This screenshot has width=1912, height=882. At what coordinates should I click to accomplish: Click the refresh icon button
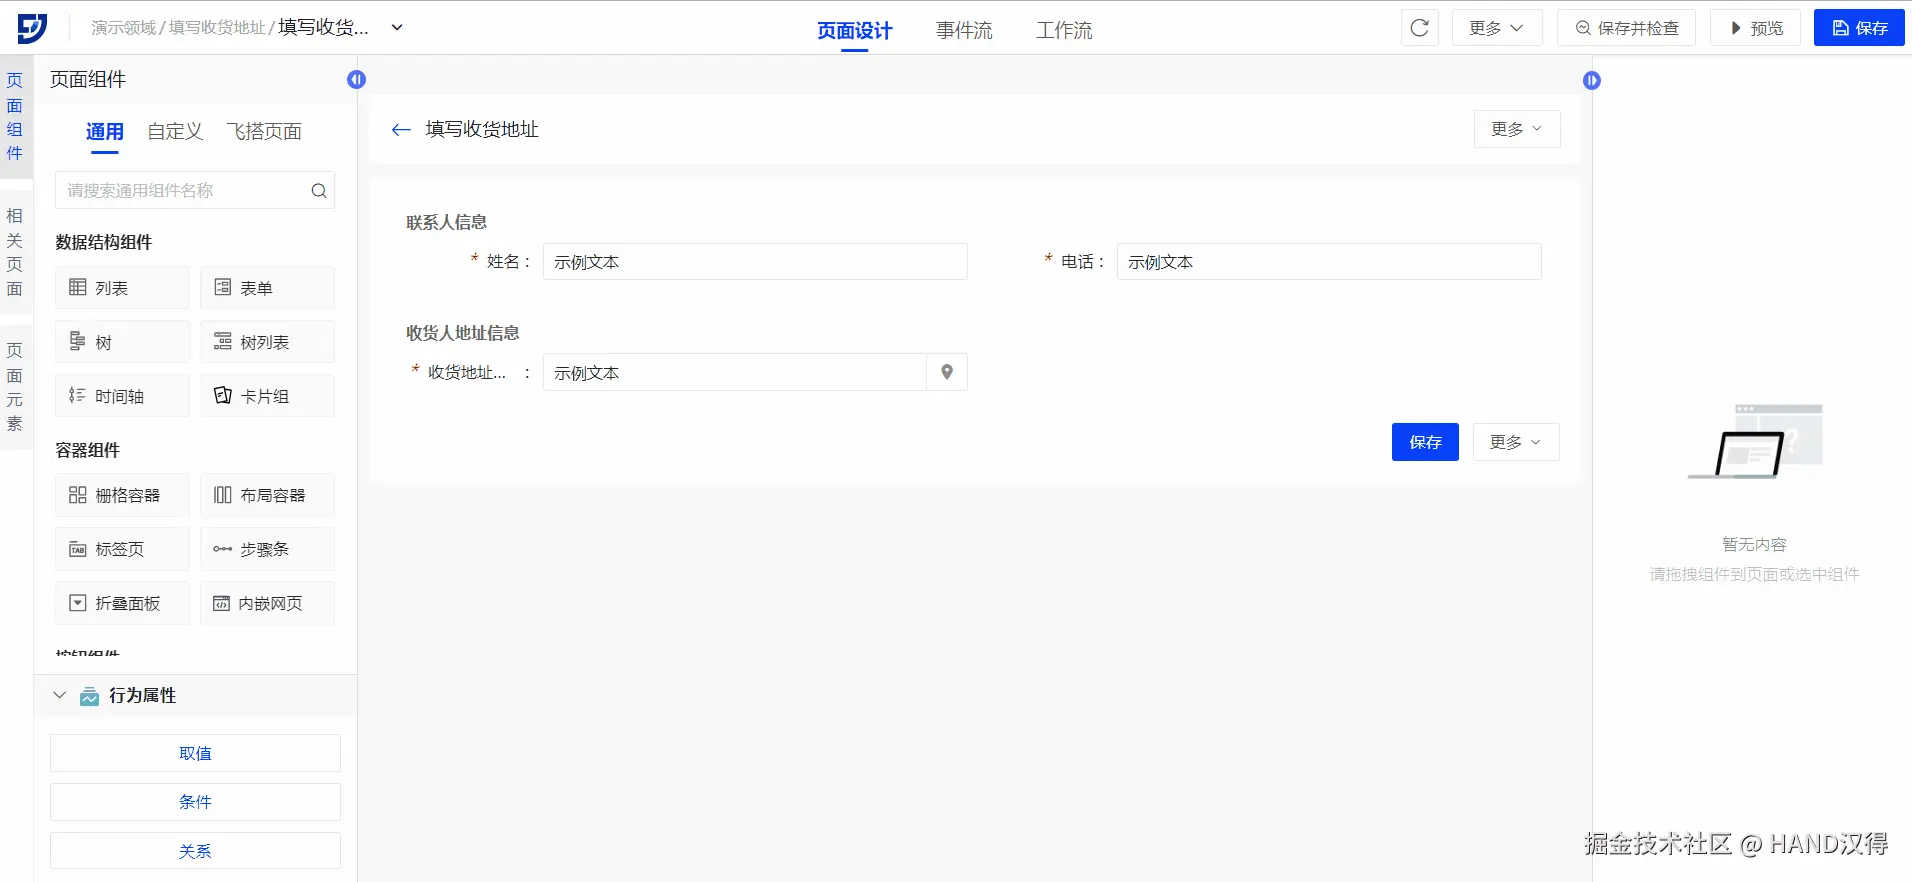tap(1419, 28)
